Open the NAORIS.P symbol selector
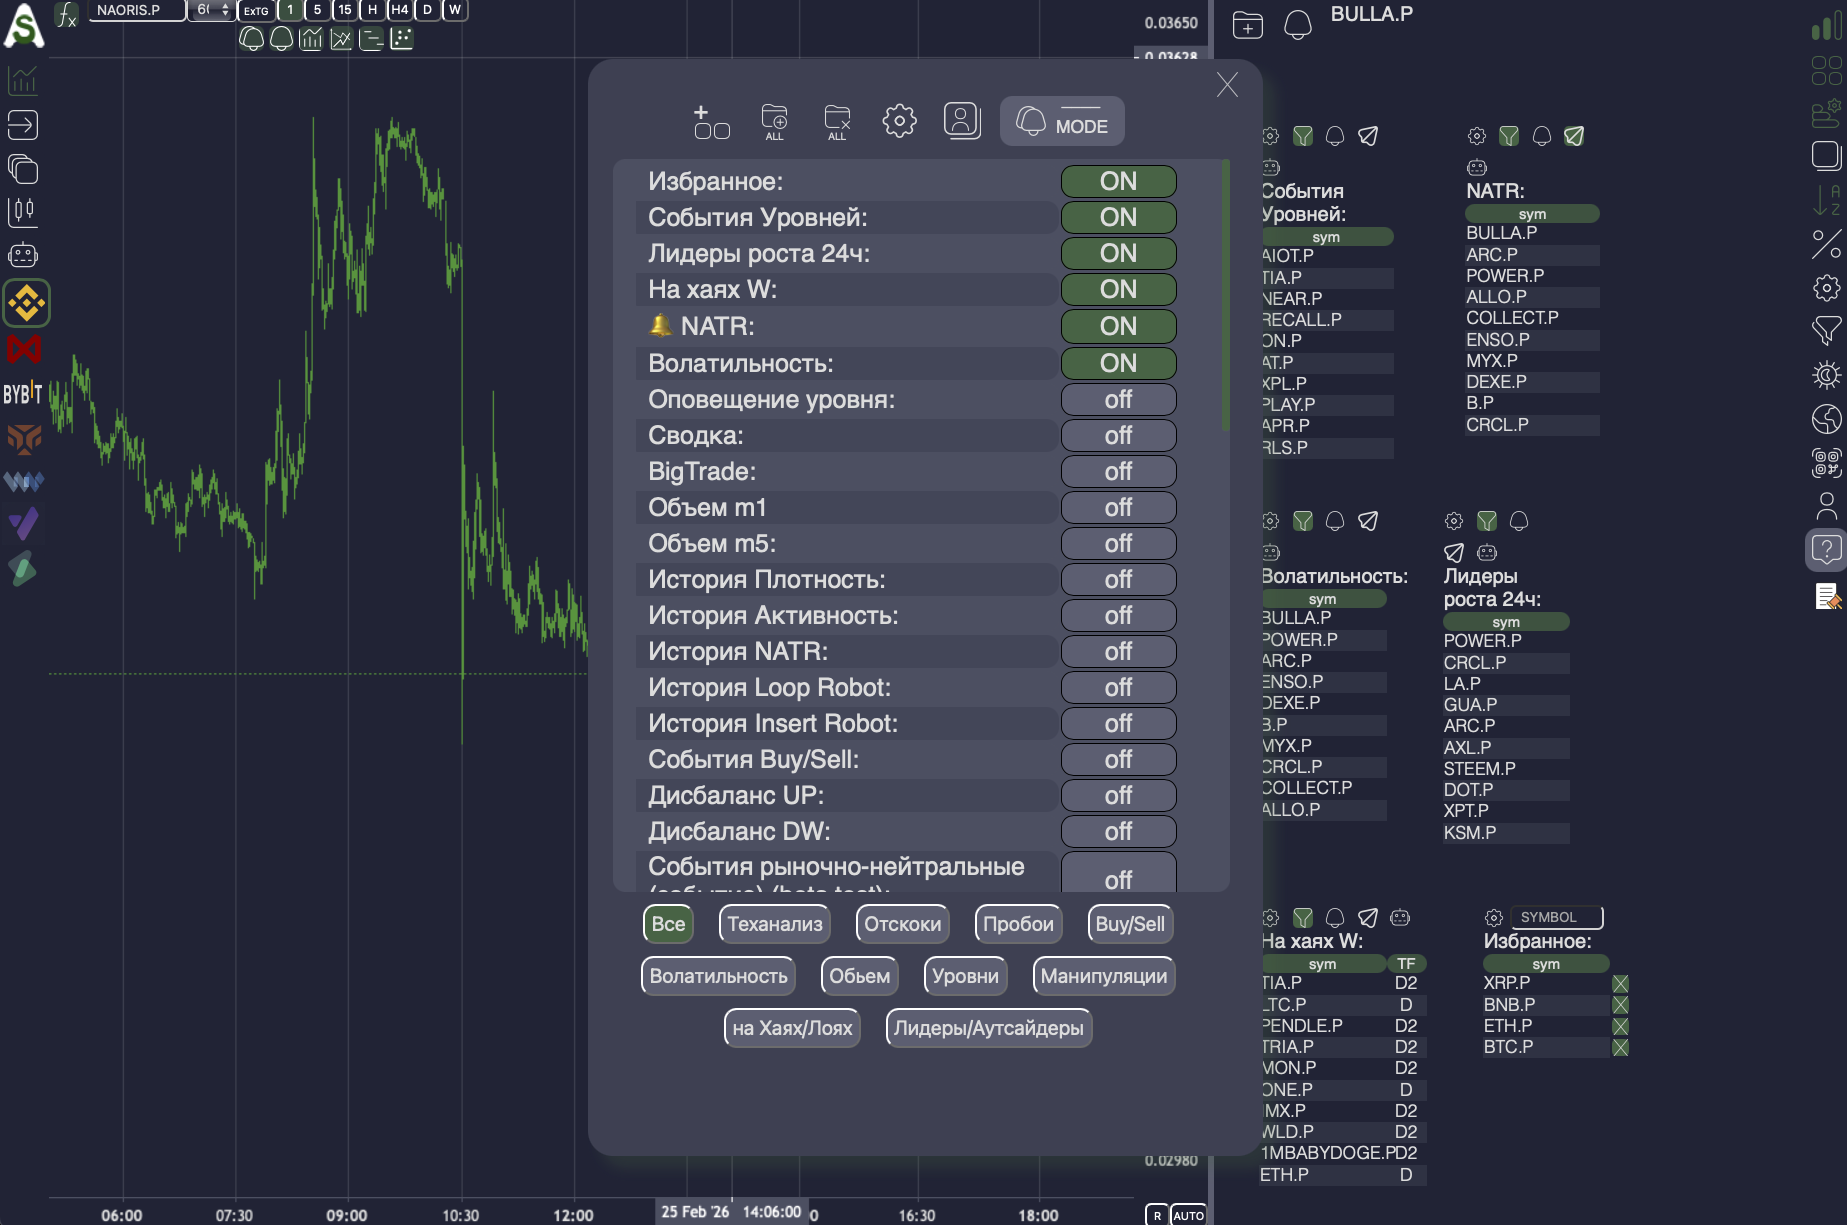Screen dimensions: 1847x1225 pyautogui.click(x=137, y=10)
